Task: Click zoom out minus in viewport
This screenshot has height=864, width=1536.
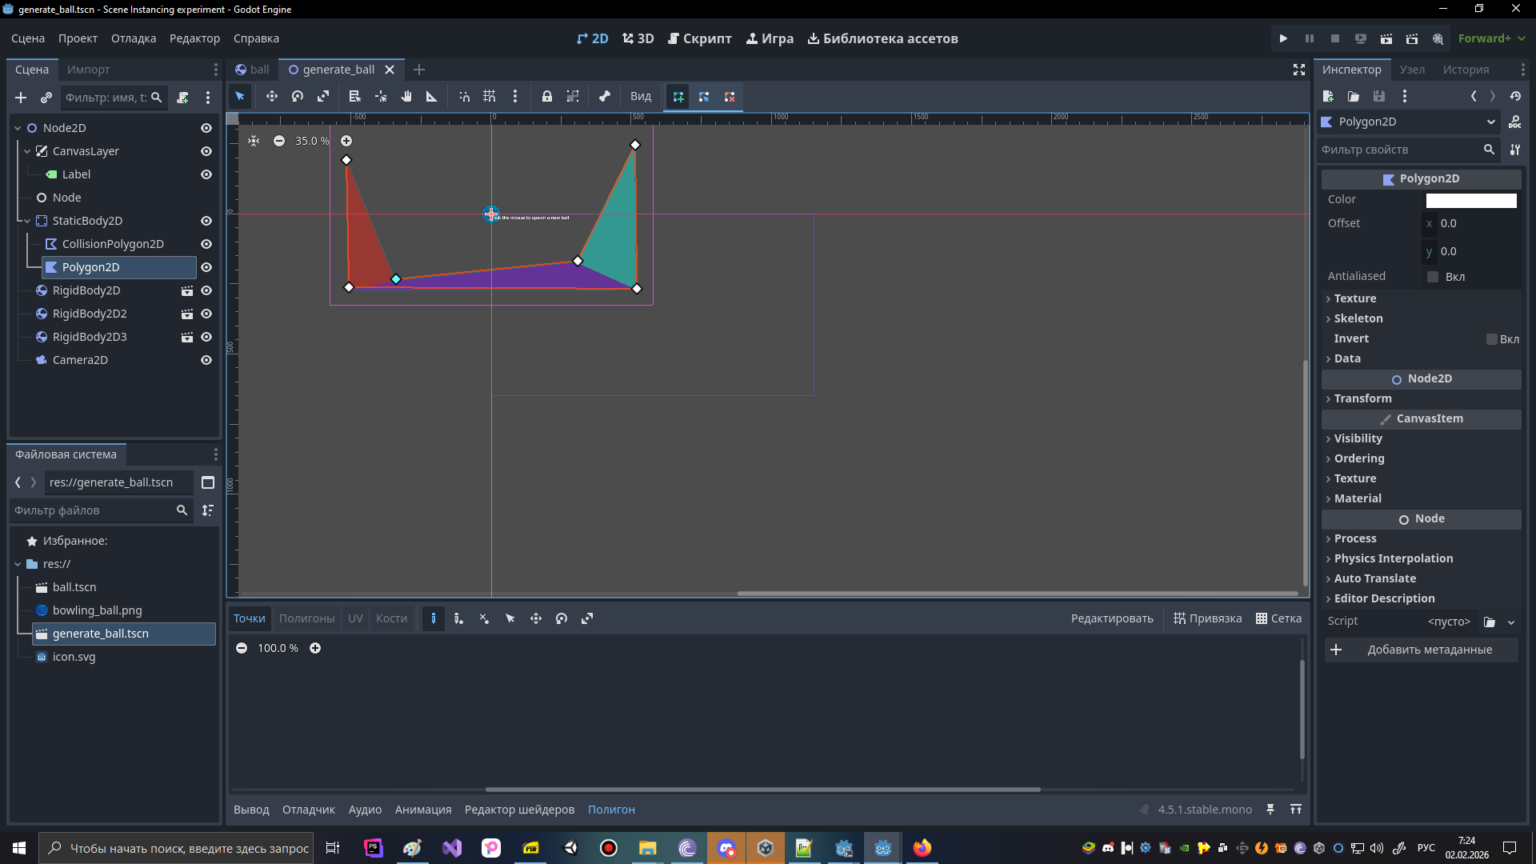Action: coord(279,141)
